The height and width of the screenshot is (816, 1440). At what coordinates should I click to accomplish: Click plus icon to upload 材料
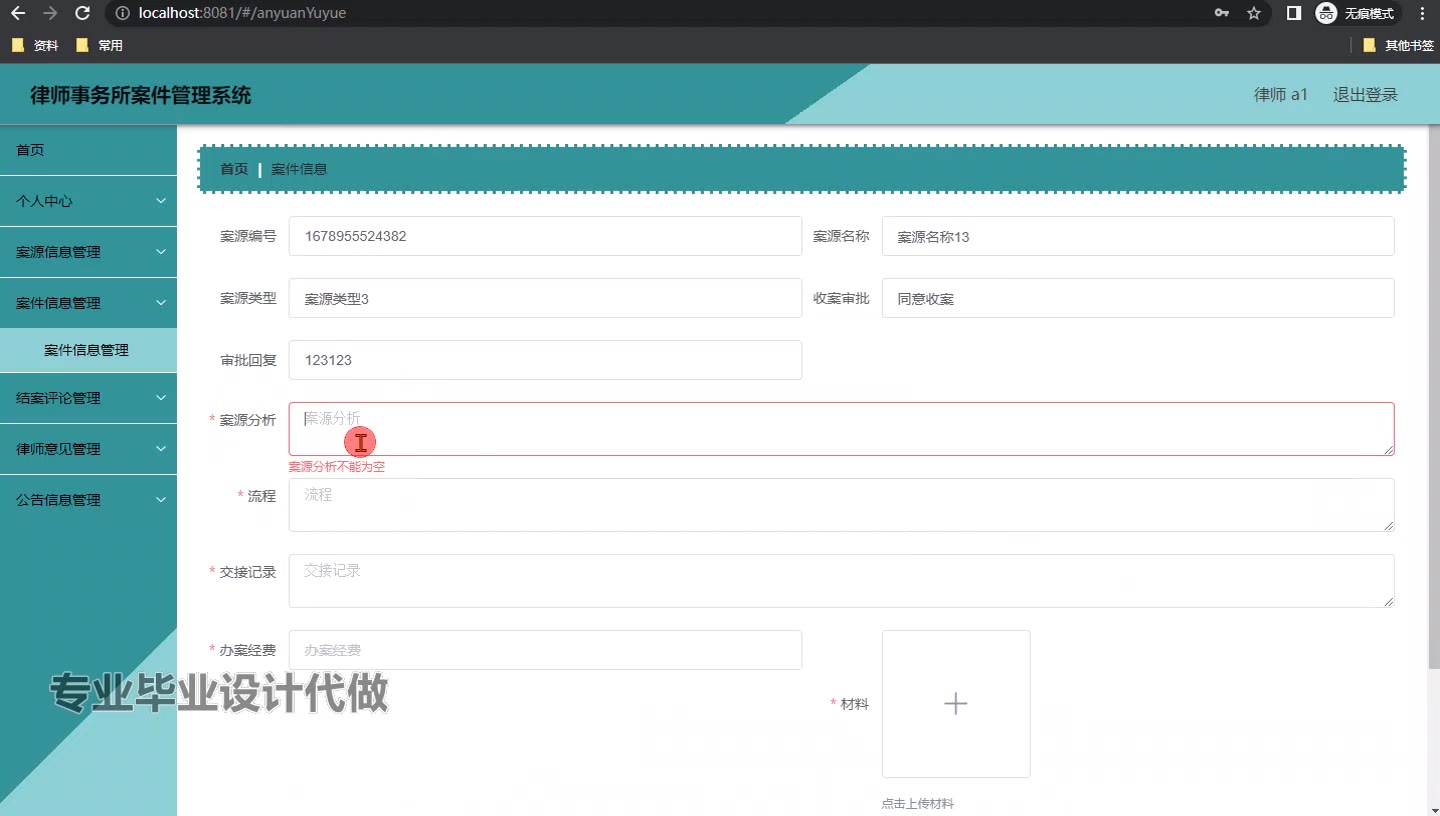point(955,704)
